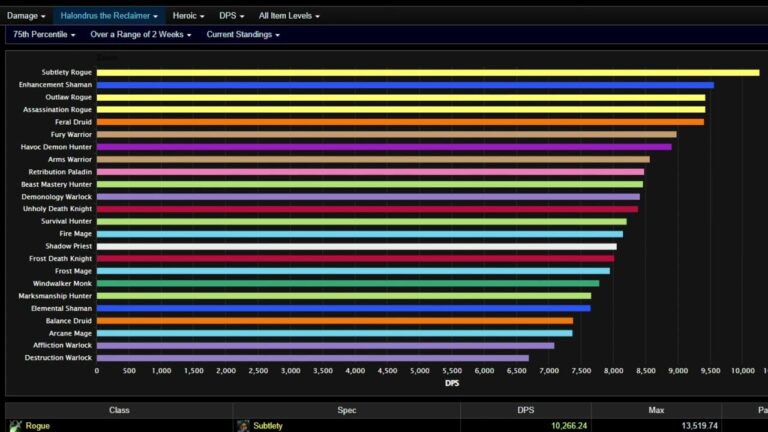The image size is (768, 432).
Task: Click the Rogue class icon in table
Action: click(x=16, y=426)
